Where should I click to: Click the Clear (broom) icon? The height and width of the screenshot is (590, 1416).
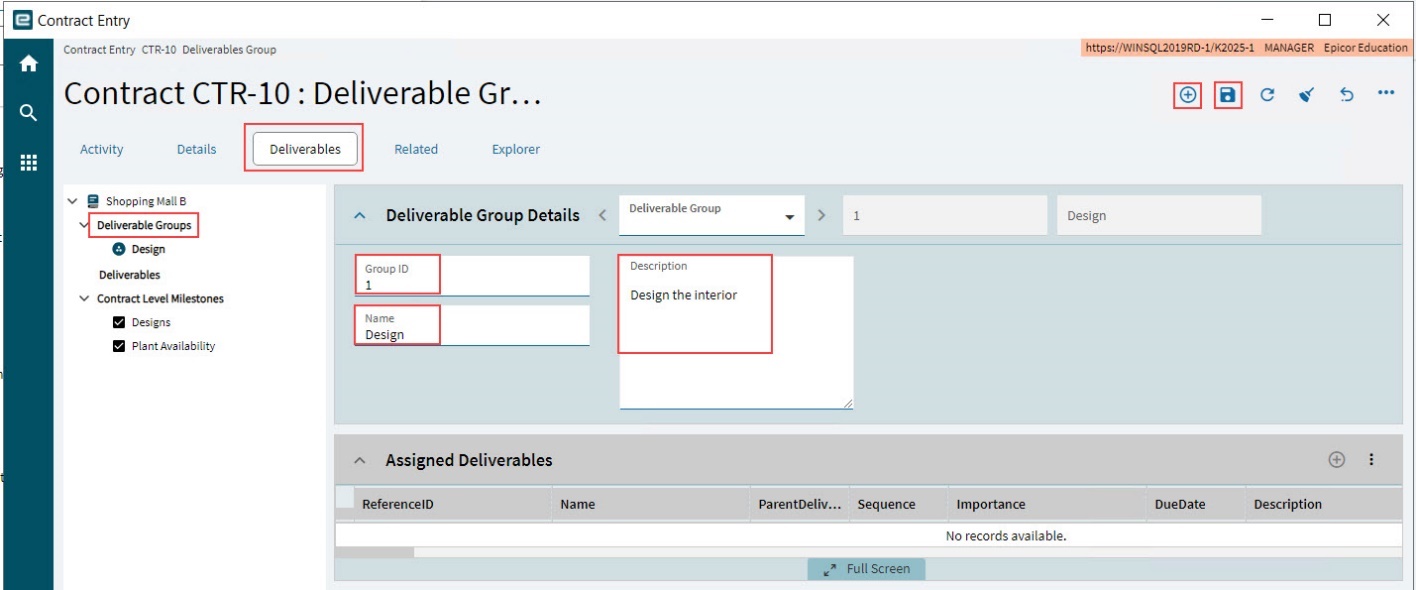click(1306, 95)
